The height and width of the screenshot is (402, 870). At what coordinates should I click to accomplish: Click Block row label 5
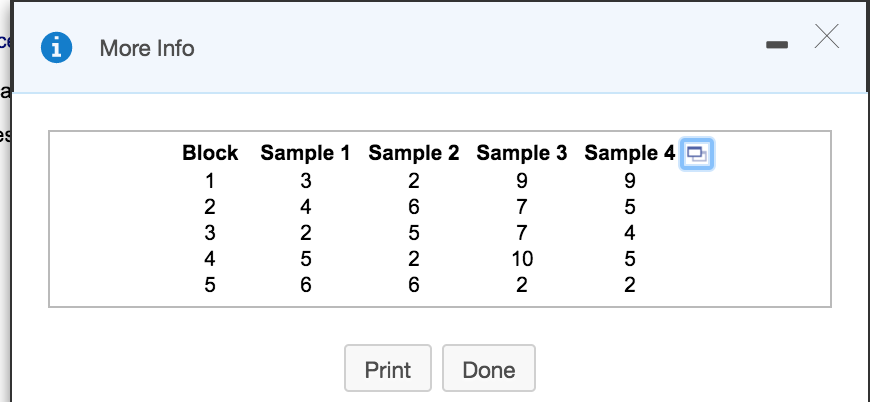(x=210, y=285)
